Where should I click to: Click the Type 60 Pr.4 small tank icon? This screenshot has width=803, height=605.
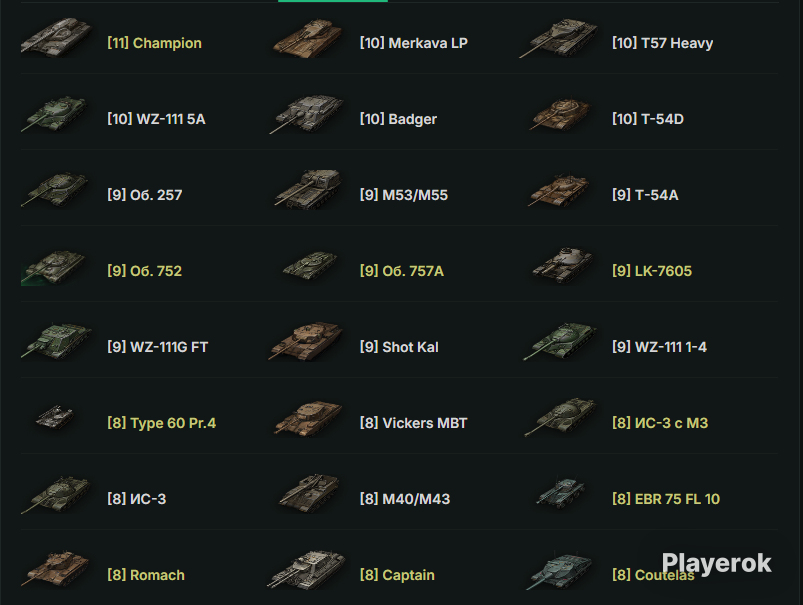pyautogui.click(x=54, y=416)
